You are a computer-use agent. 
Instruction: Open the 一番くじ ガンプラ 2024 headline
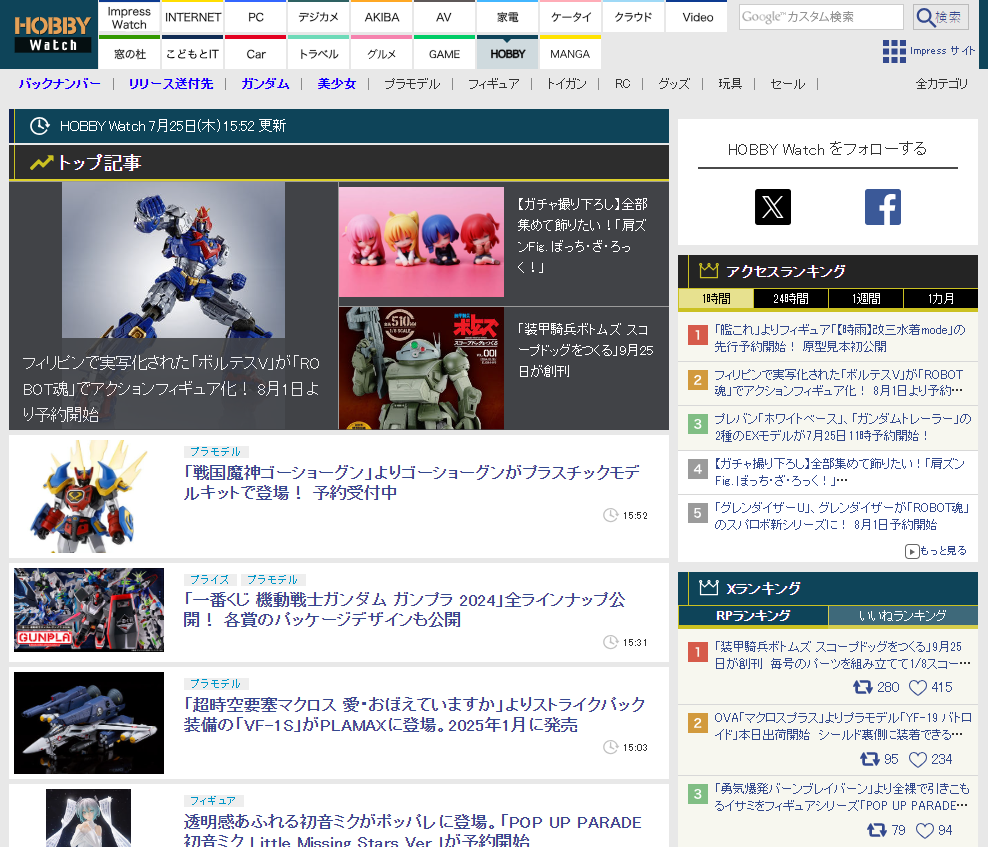click(x=404, y=609)
